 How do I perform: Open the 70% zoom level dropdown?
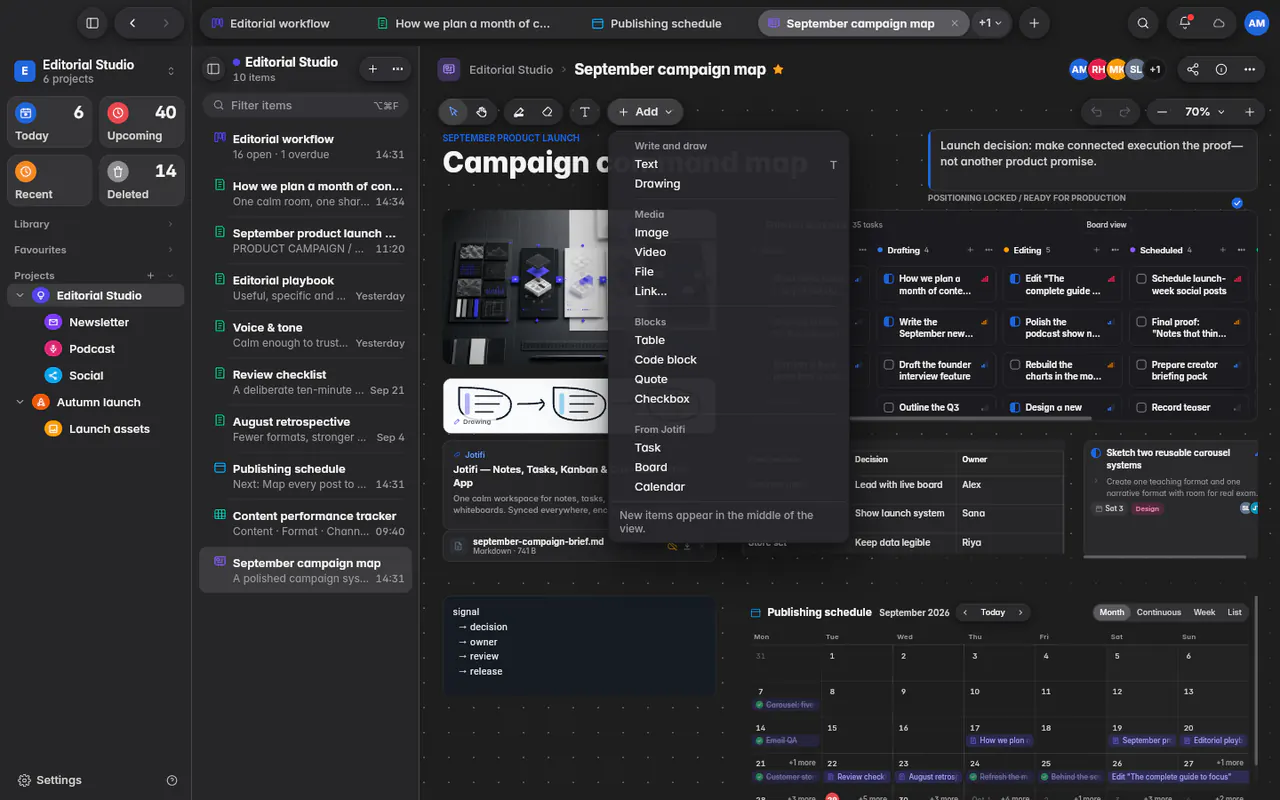click(x=1205, y=112)
